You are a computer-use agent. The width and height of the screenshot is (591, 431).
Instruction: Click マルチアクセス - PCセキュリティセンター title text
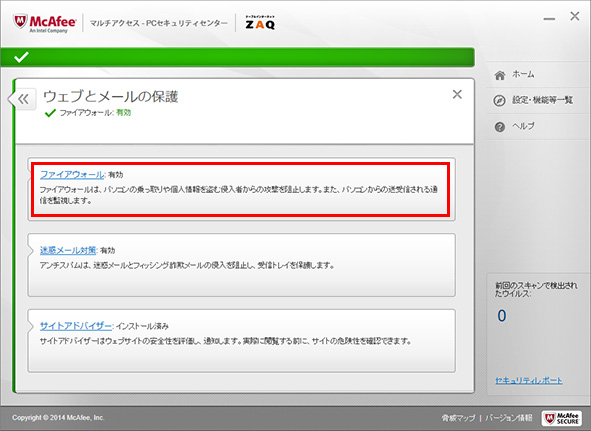point(159,23)
